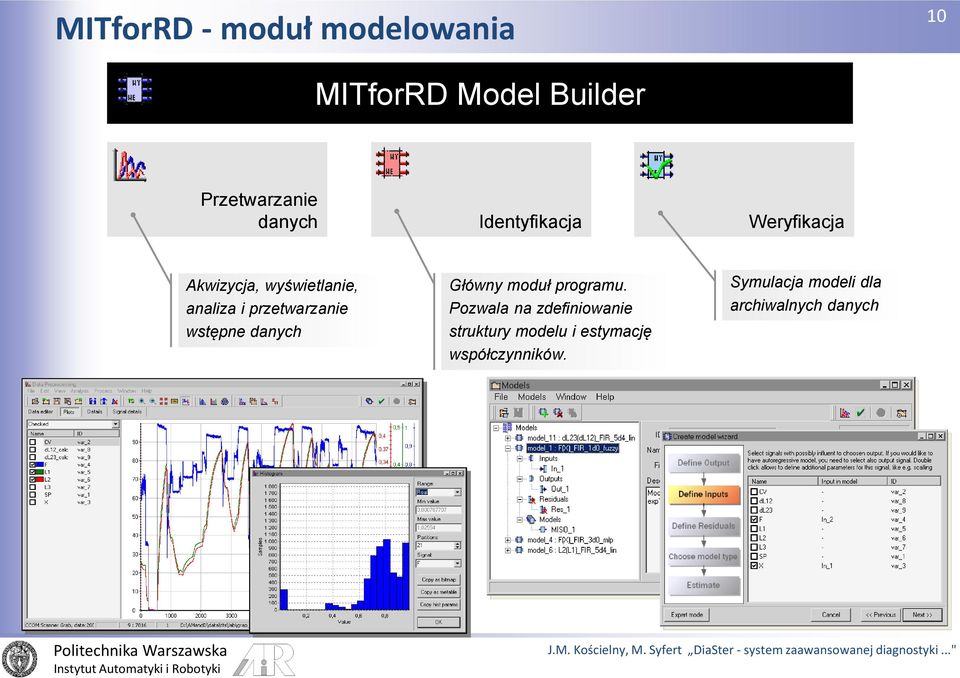Viewport: 960px width, 678px height.
Task: Switch to the Signal details tab
Action: [127, 412]
